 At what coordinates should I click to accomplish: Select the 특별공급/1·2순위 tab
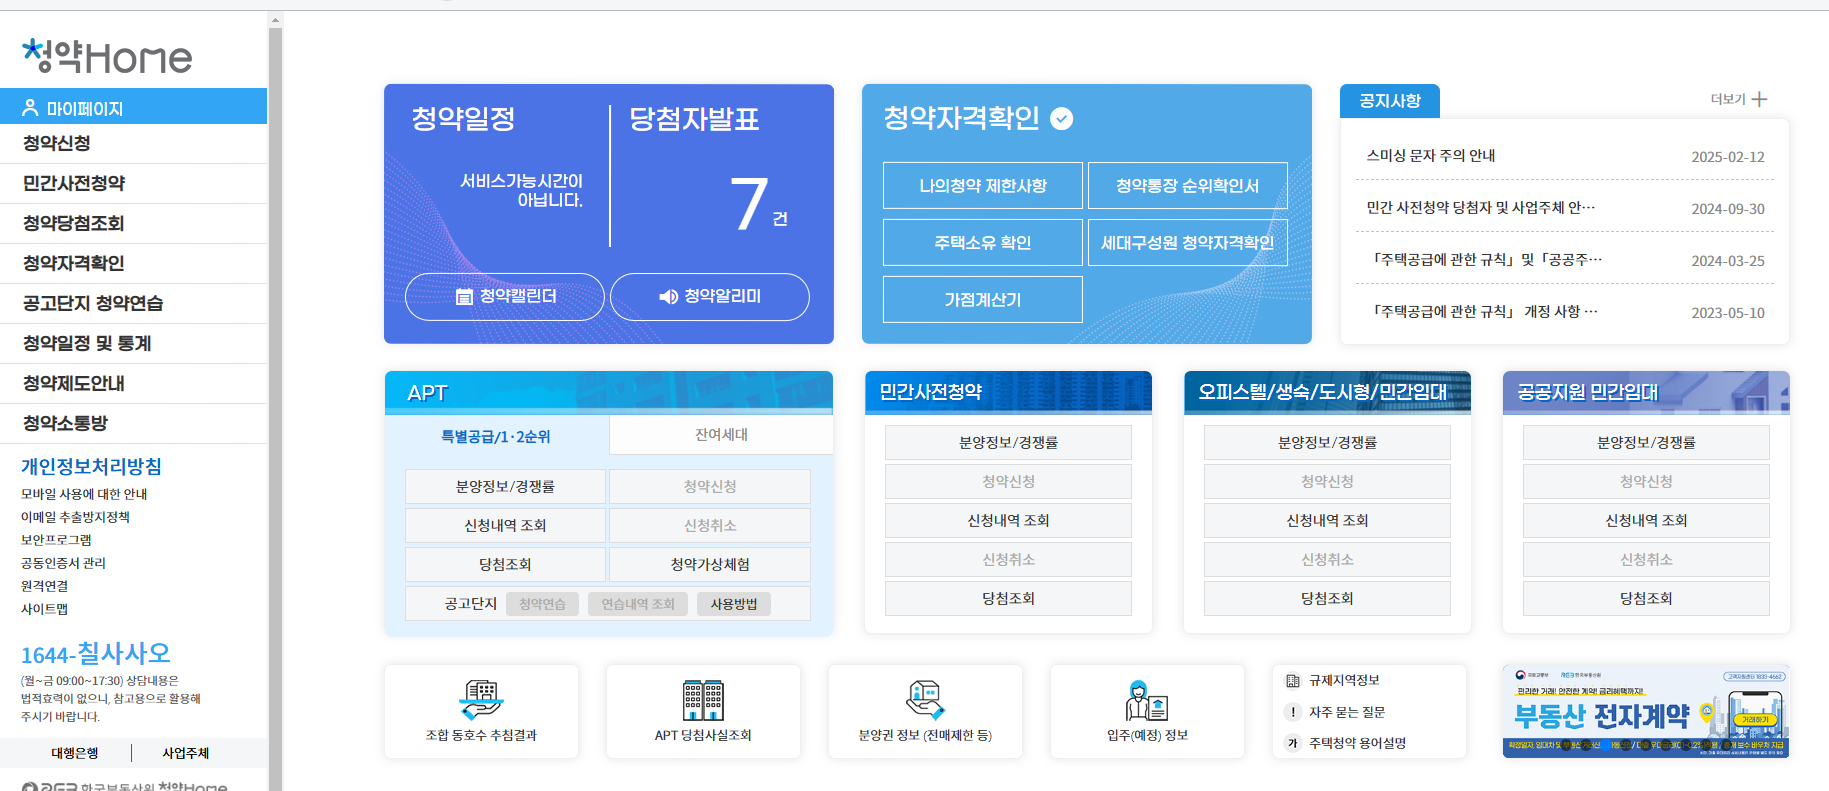point(497,436)
